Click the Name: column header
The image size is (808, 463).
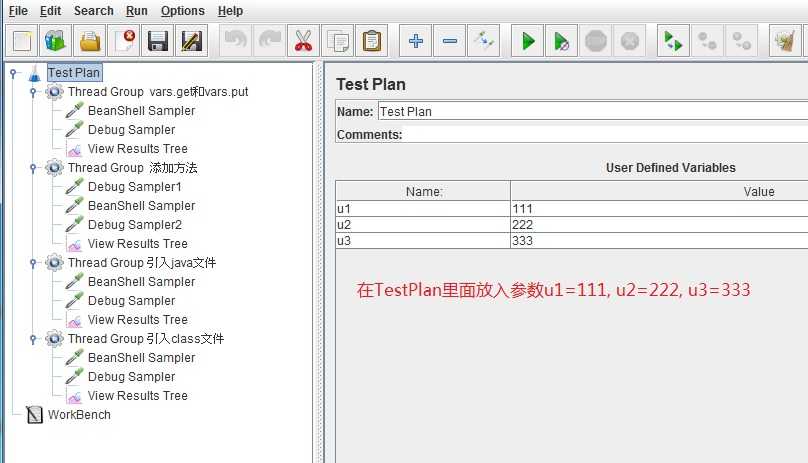tap(423, 191)
